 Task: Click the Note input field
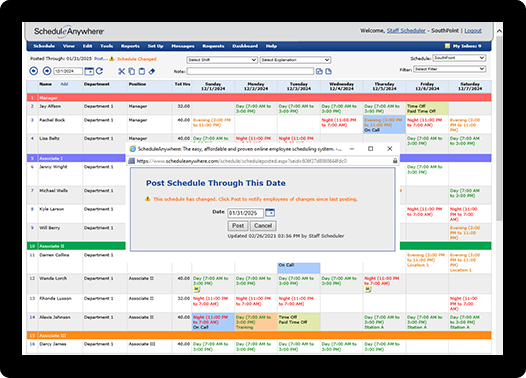click(250, 71)
